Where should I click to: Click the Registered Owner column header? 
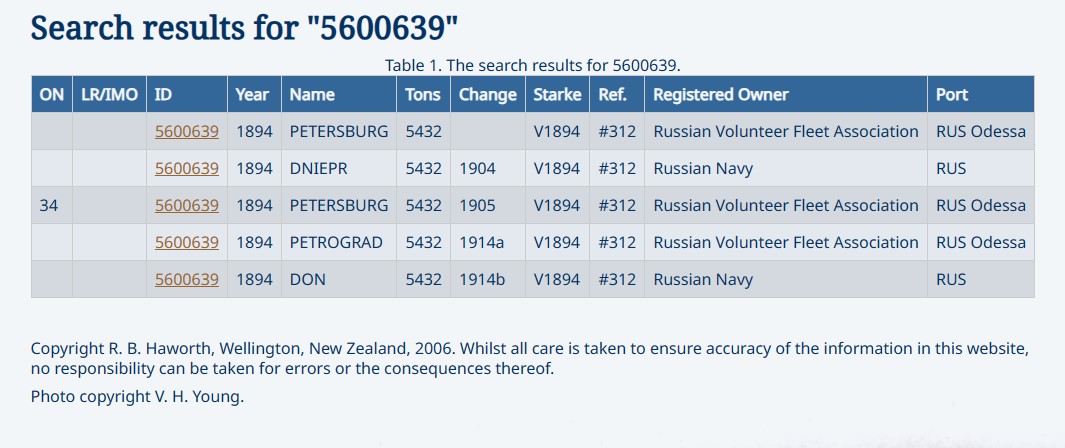(721, 95)
